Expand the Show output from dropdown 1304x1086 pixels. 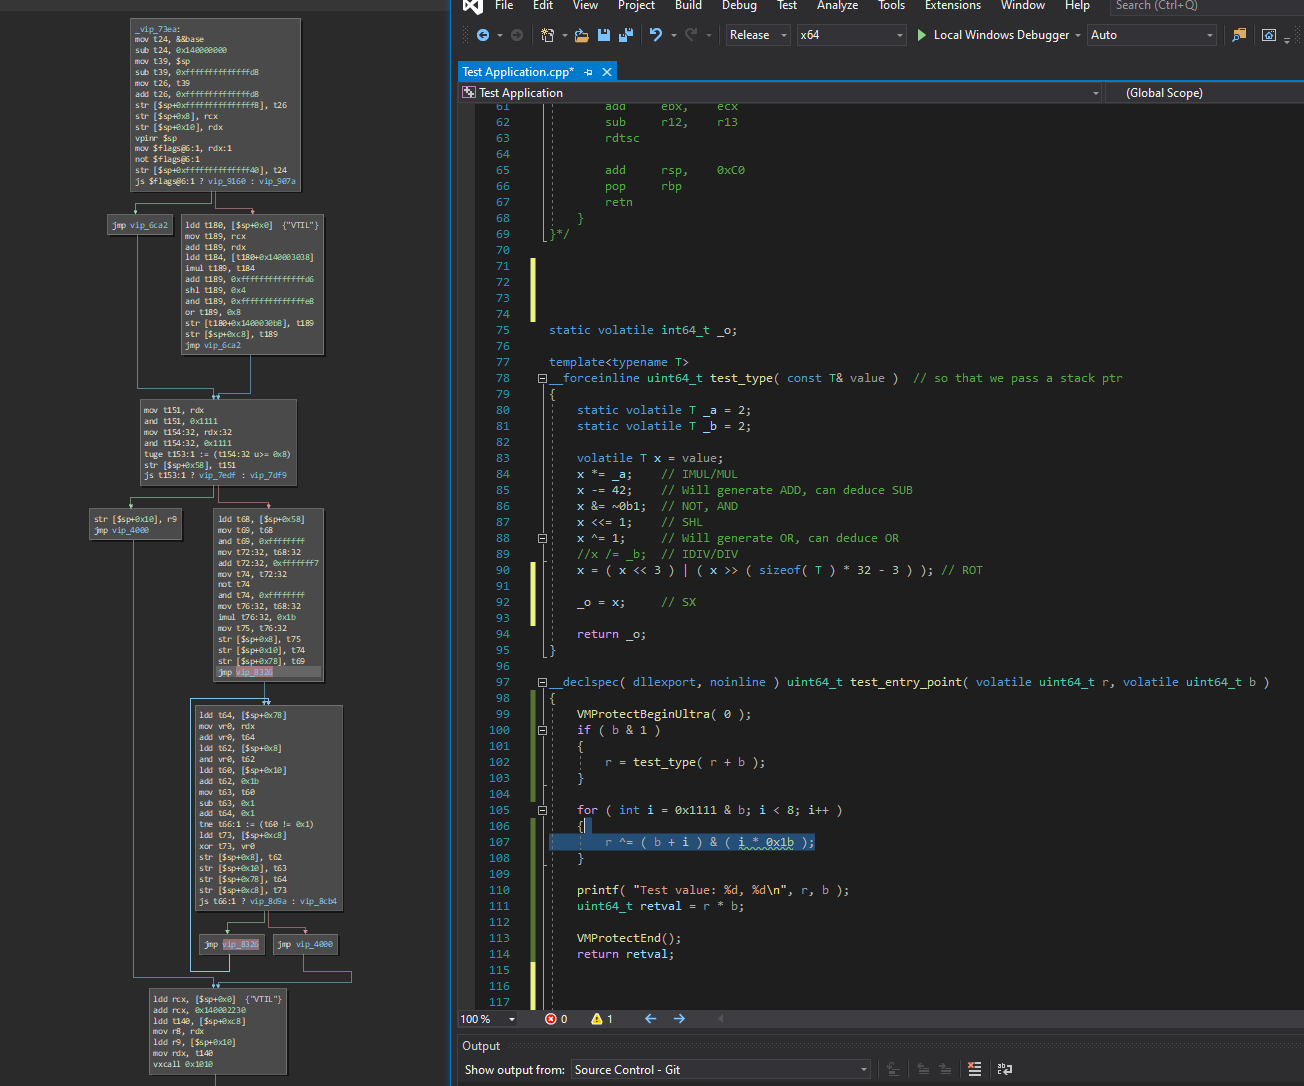click(x=864, y=1070)
